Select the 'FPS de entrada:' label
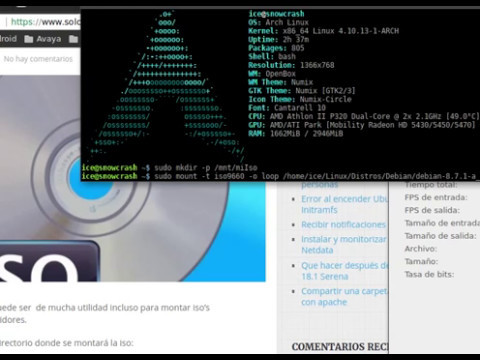480x360 pixels. (x=436, y=197)
